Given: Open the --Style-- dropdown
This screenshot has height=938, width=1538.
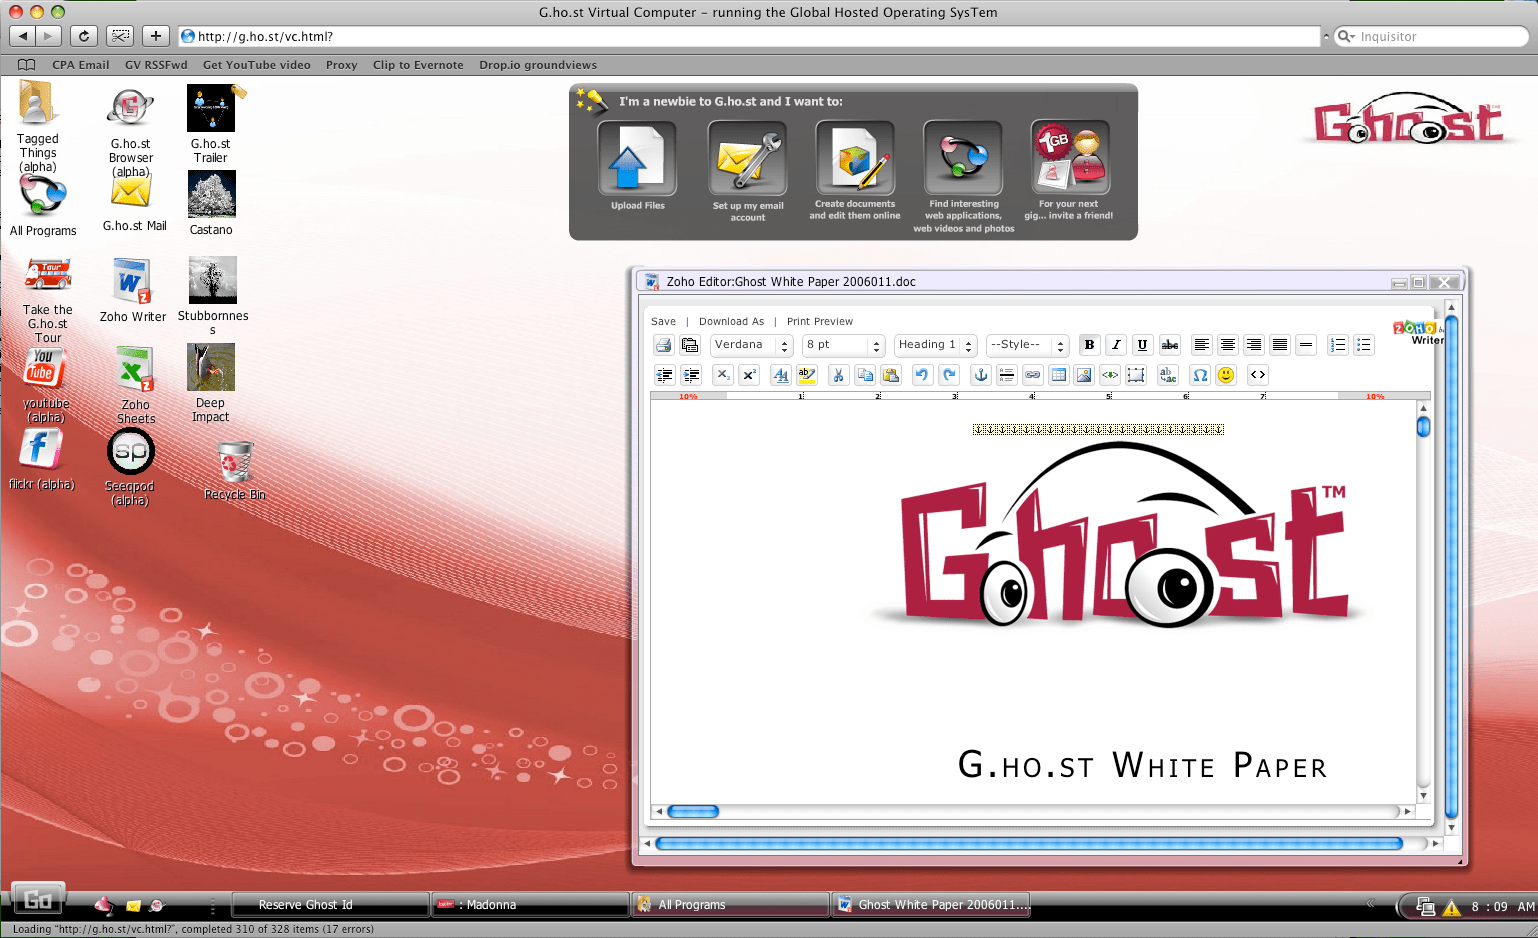Looking at the screenshot, I should (1027, 345).
